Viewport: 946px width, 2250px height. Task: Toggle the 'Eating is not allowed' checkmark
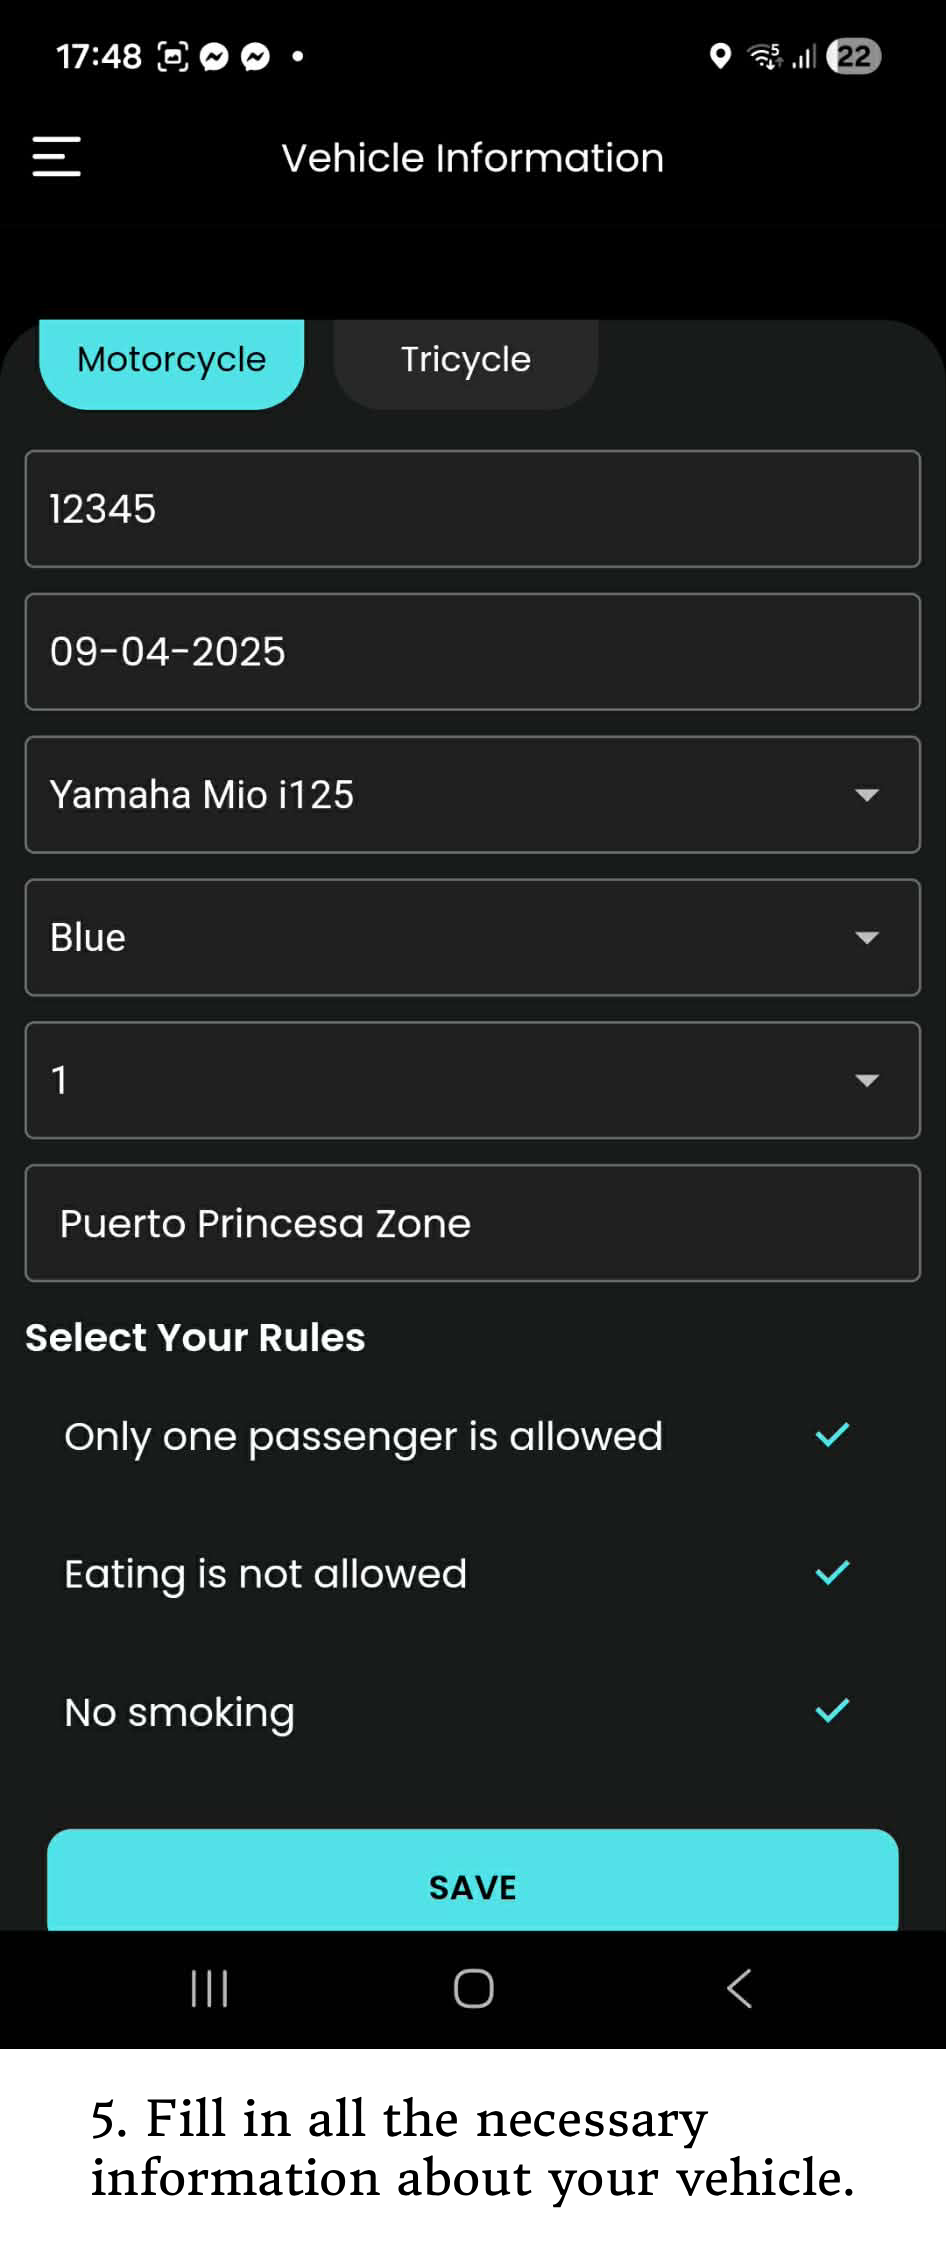pos(832,1573)
